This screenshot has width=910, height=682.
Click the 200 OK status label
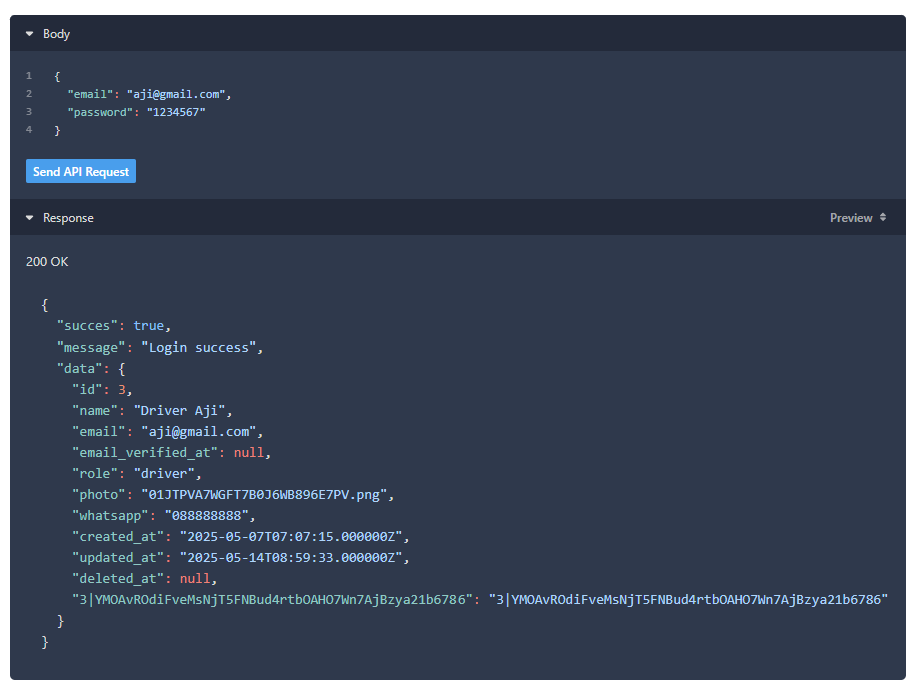pyautogui.click(x=46, y=261)
